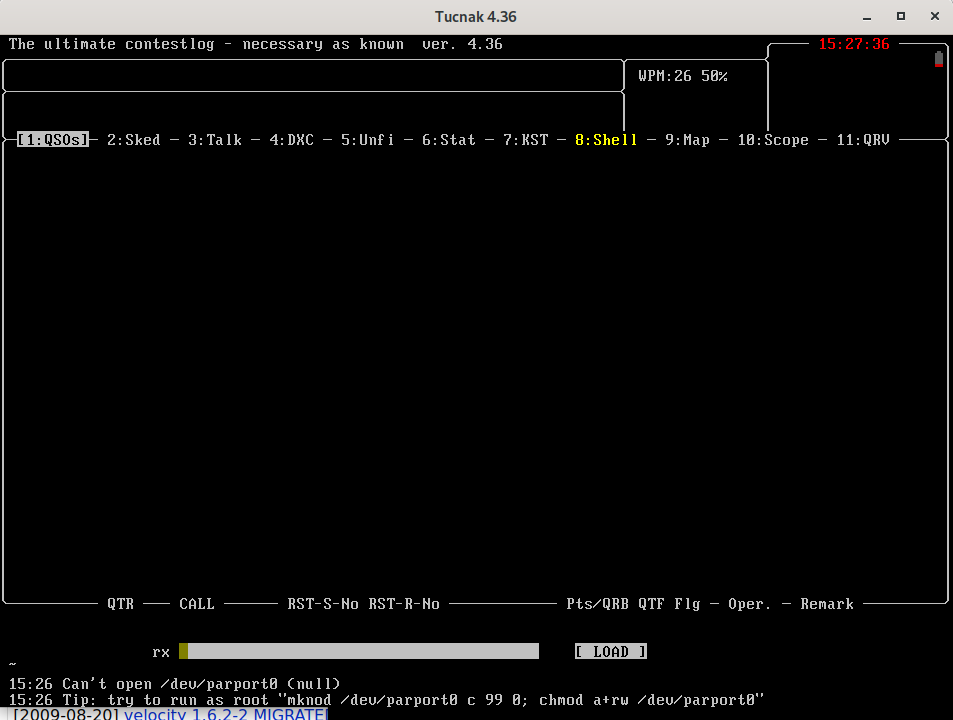This screenshot has height=720, width=953.
Task: Close the Tucnak 4.36 window
Action: (x=935, y=17)
